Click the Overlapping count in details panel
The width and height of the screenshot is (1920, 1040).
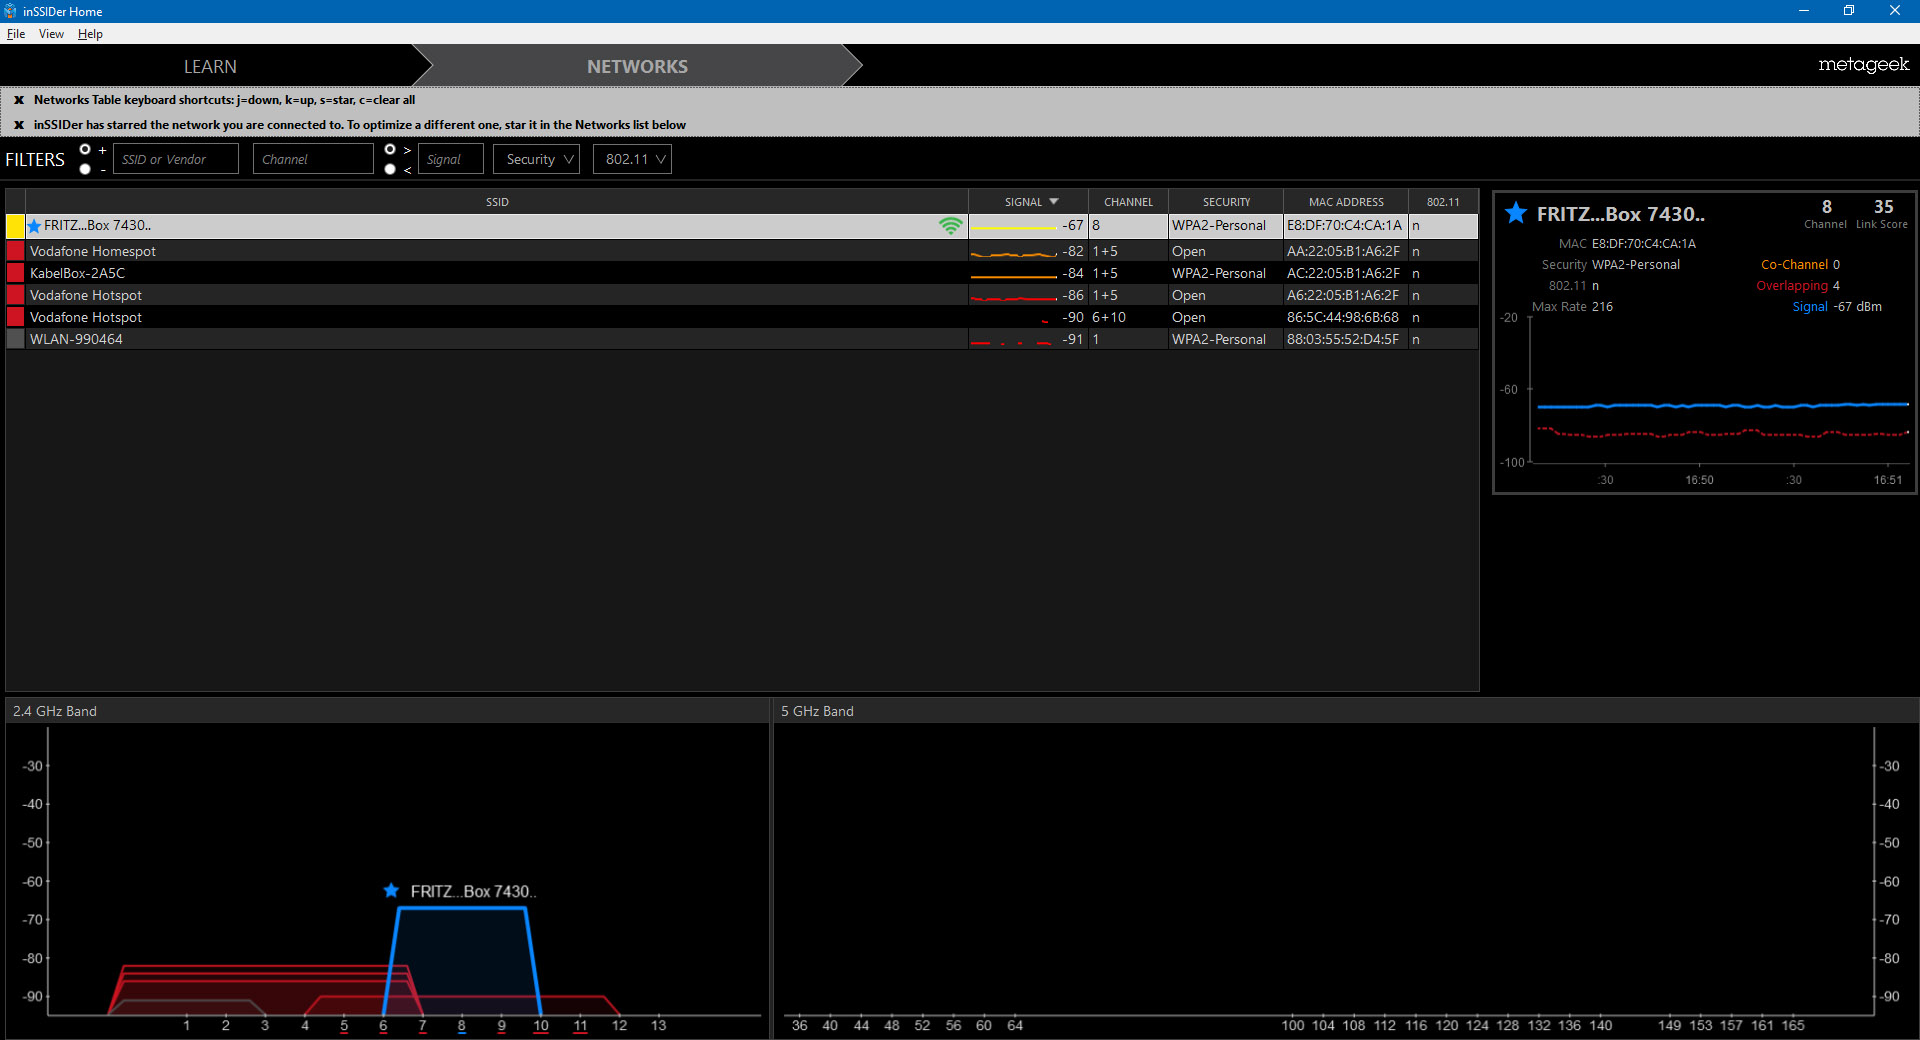(x=1836, y=286)
